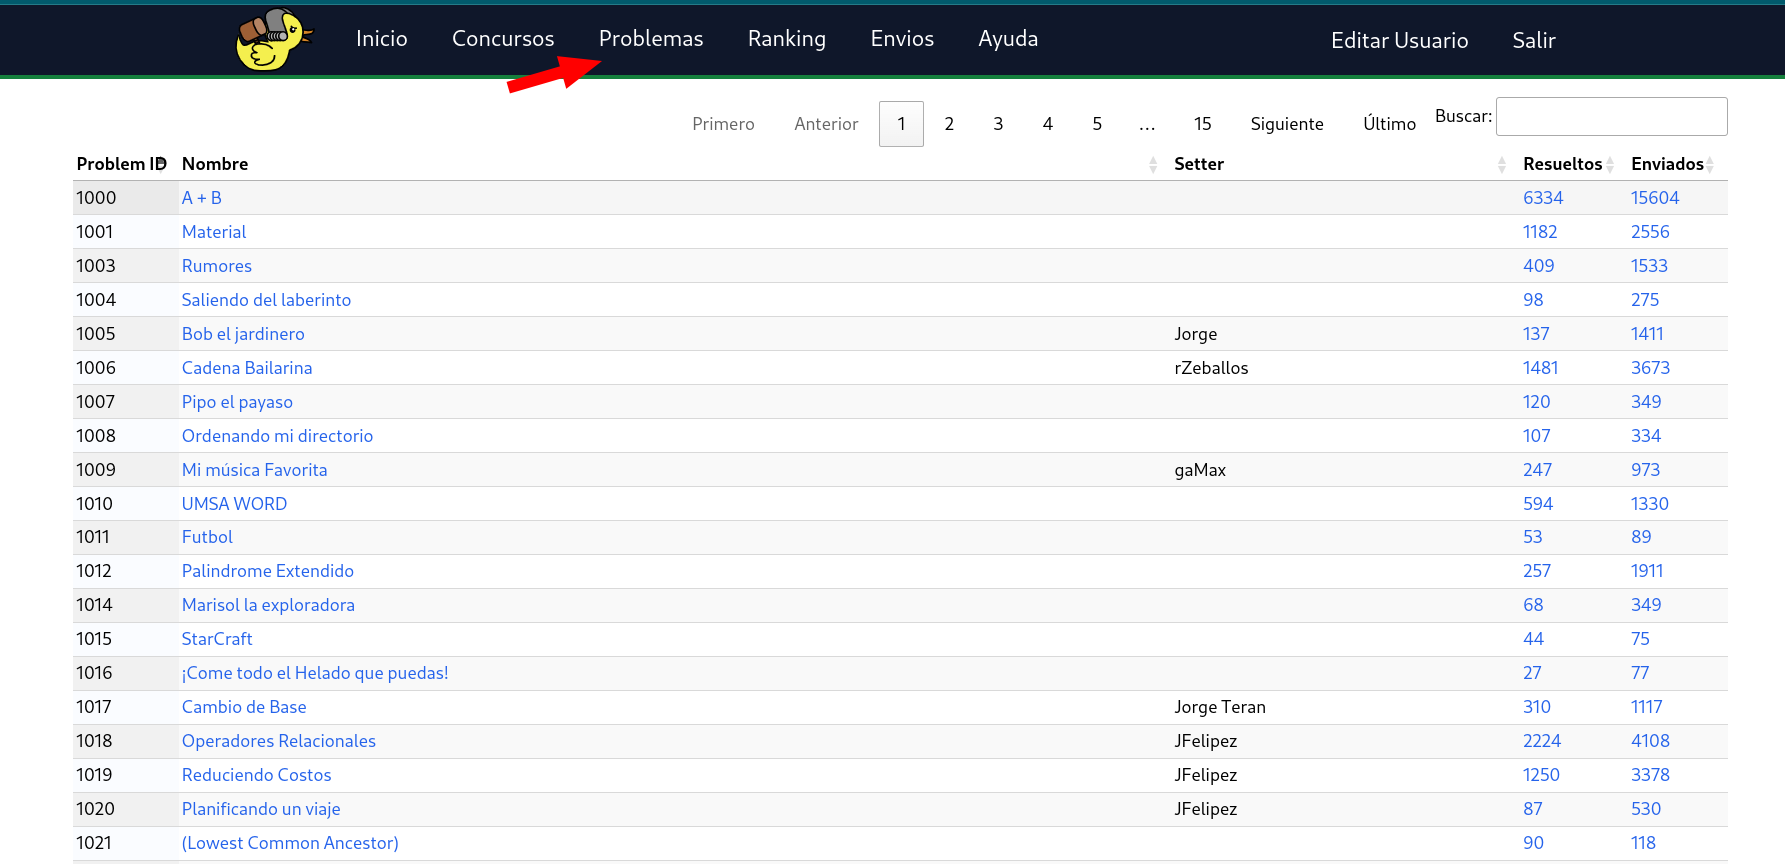Go to pagination page 5
Viewport: 1785px width, 864px height.
click(x=1097, y=124)
